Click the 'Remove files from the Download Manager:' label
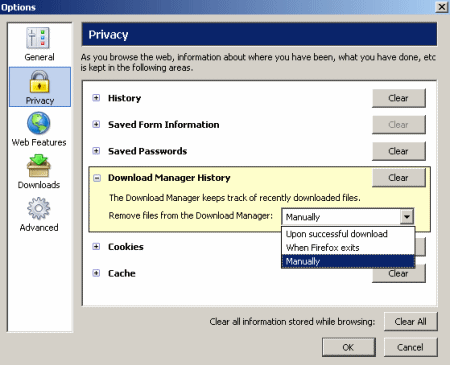Image resolution: width=450 pixels, height=365 pixels. [x=191, y=216]
